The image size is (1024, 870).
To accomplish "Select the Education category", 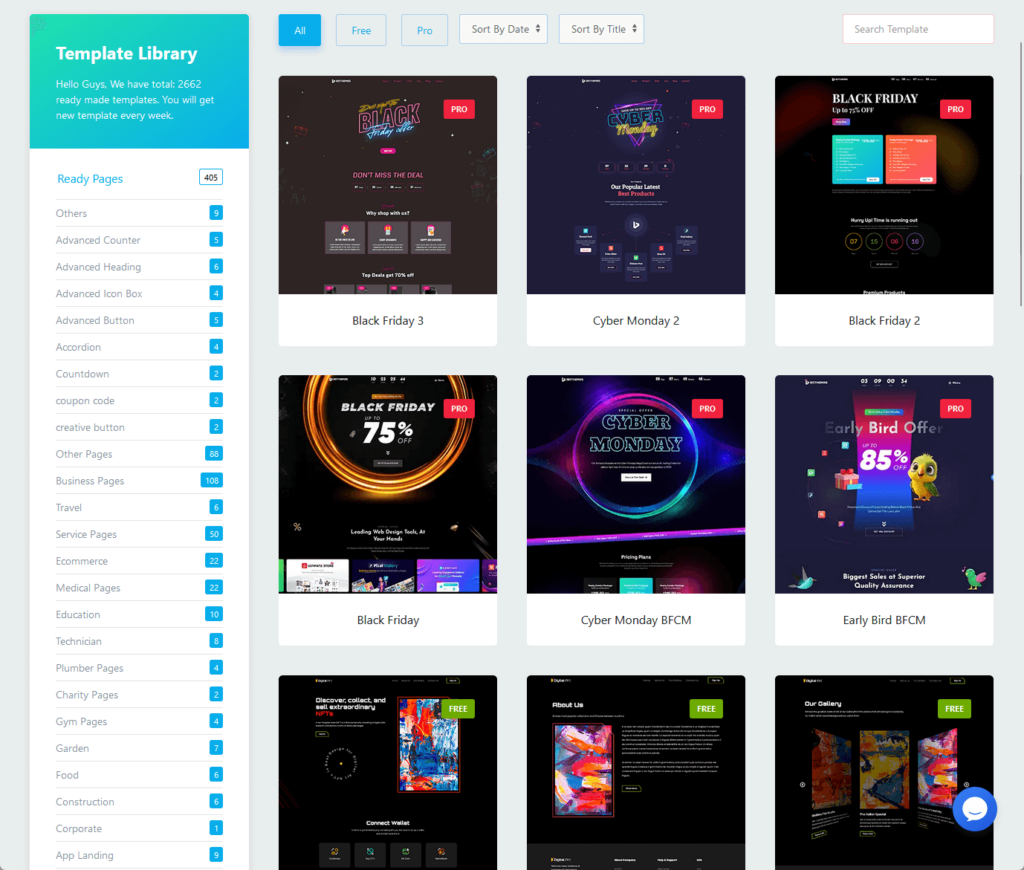I will point(138,615).
